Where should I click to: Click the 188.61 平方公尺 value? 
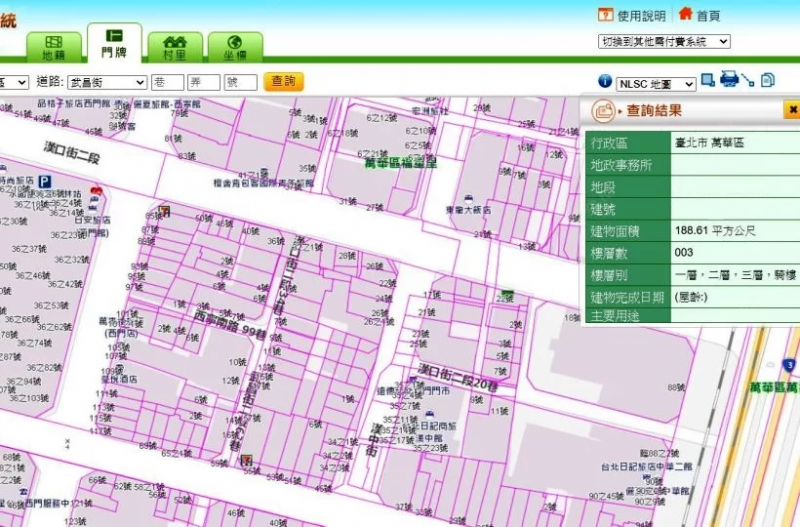(x=715, y=231)
